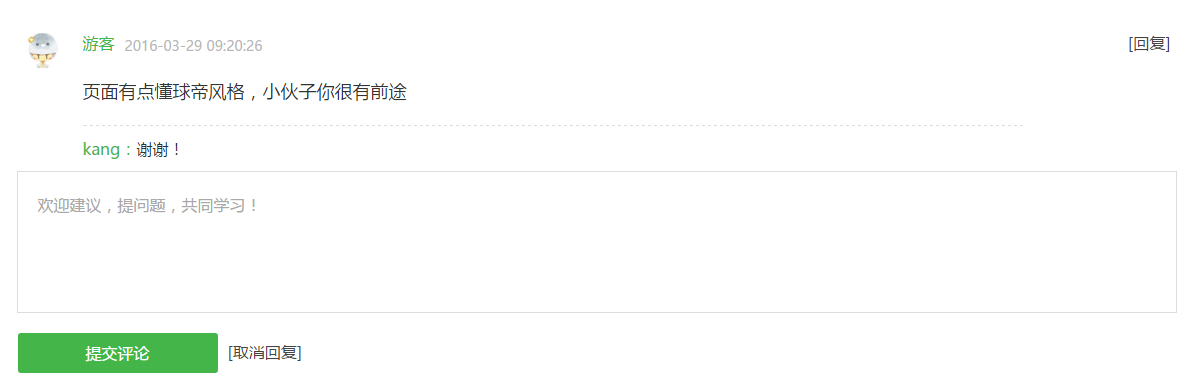Click the [回复] reply link
The width and height of the screenshot is (1191, 392).
click(1148, 44)
